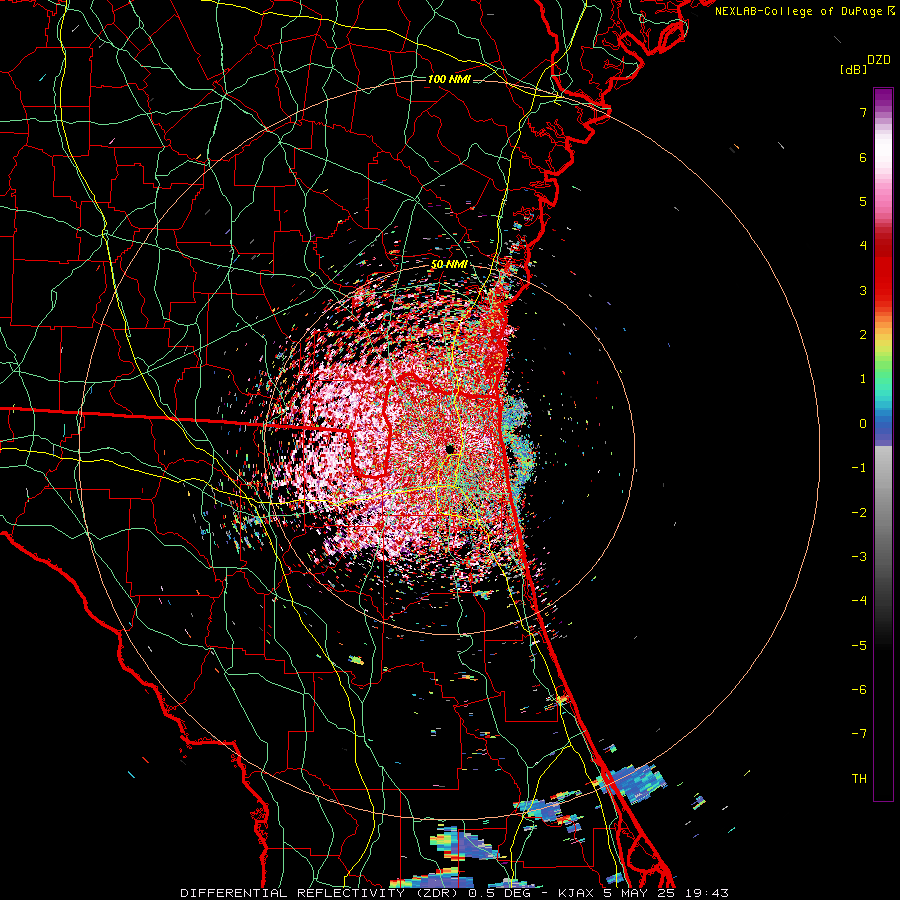This screenshot has width=900, height=900.
Task: Click the [dB] units label
Action: (x=854, y=69)
